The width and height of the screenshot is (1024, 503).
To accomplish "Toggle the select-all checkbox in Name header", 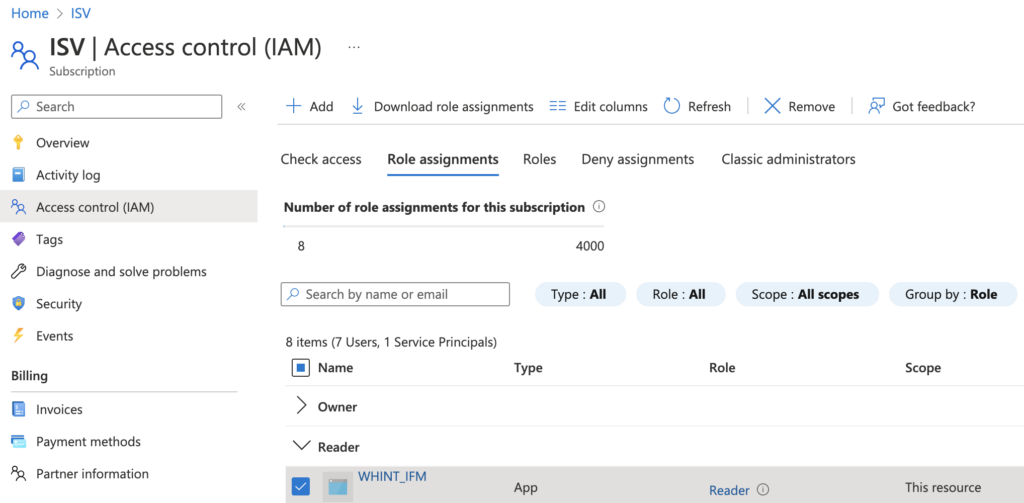I will [x=300, y=368].
